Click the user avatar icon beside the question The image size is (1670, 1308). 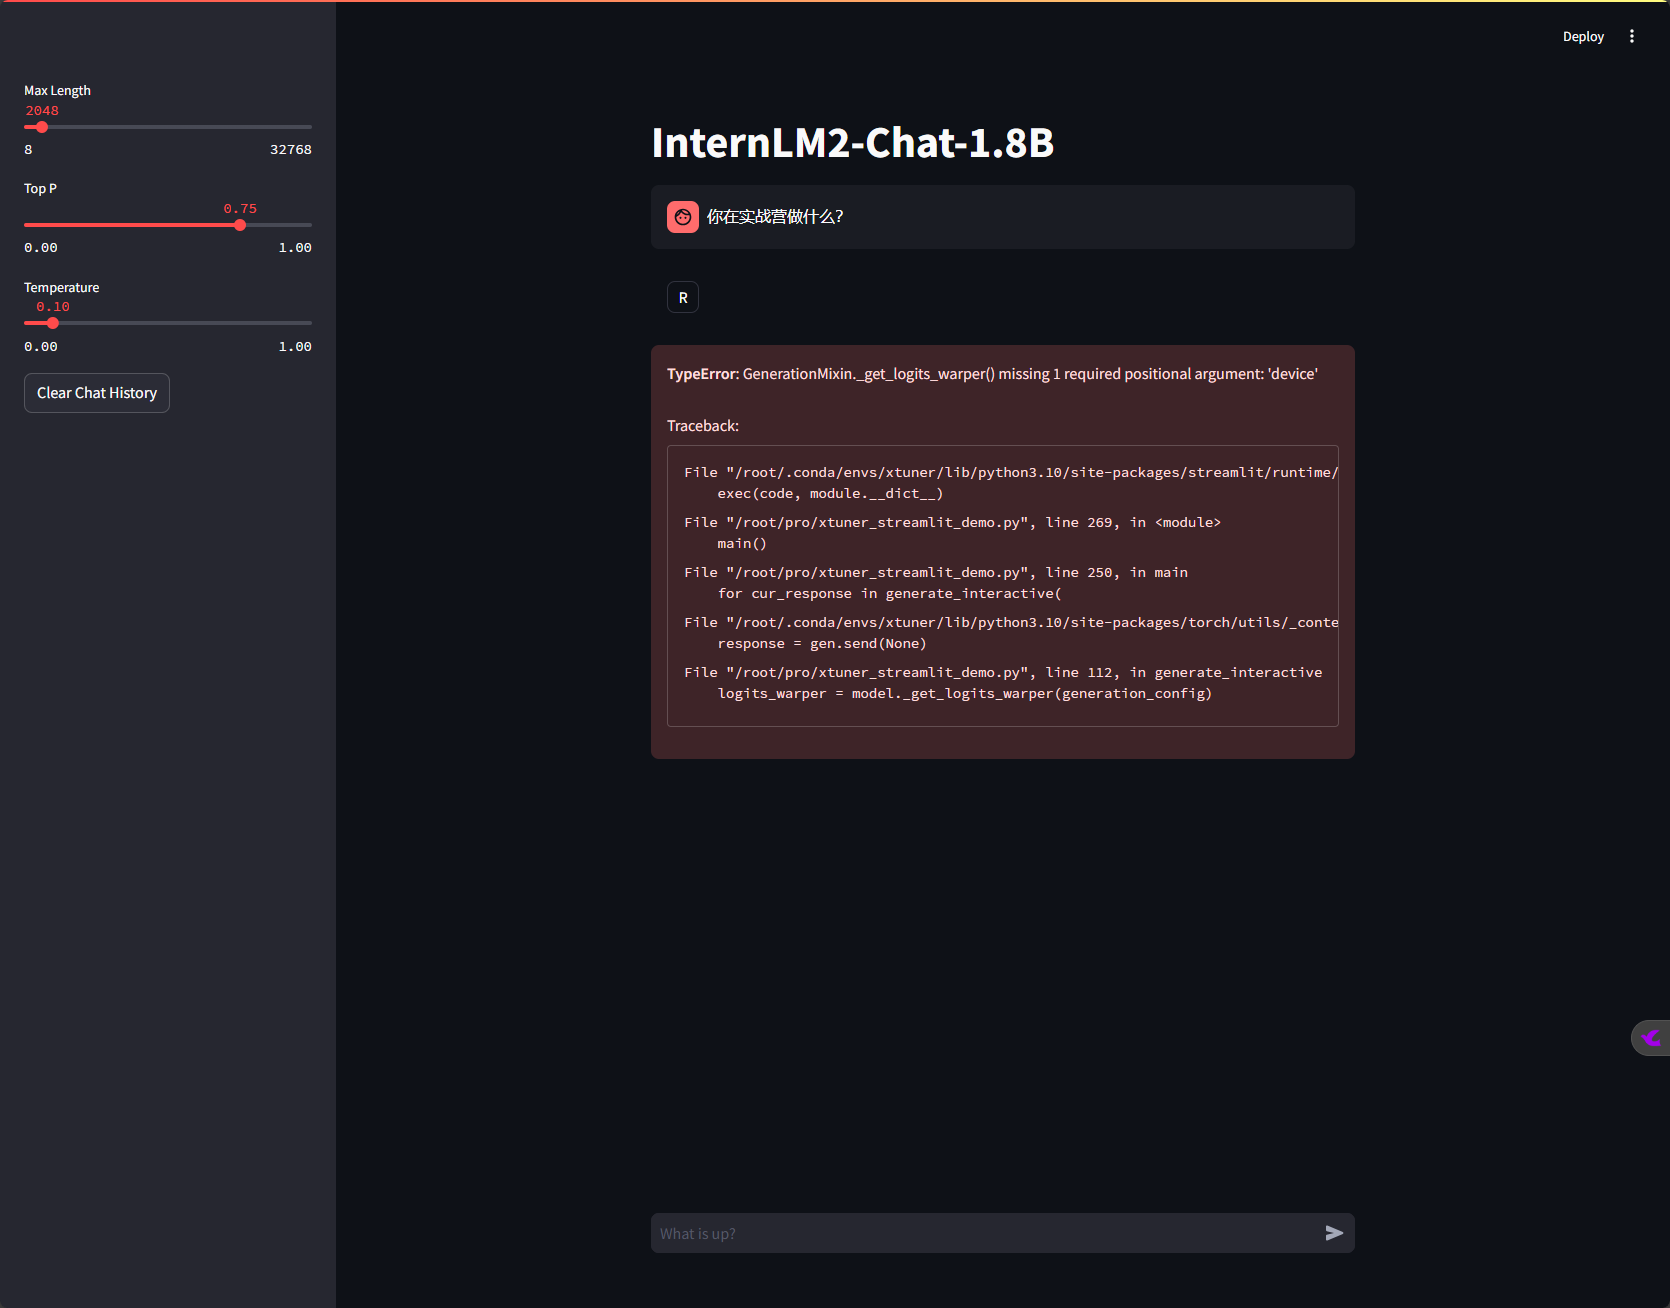point(683,217)
